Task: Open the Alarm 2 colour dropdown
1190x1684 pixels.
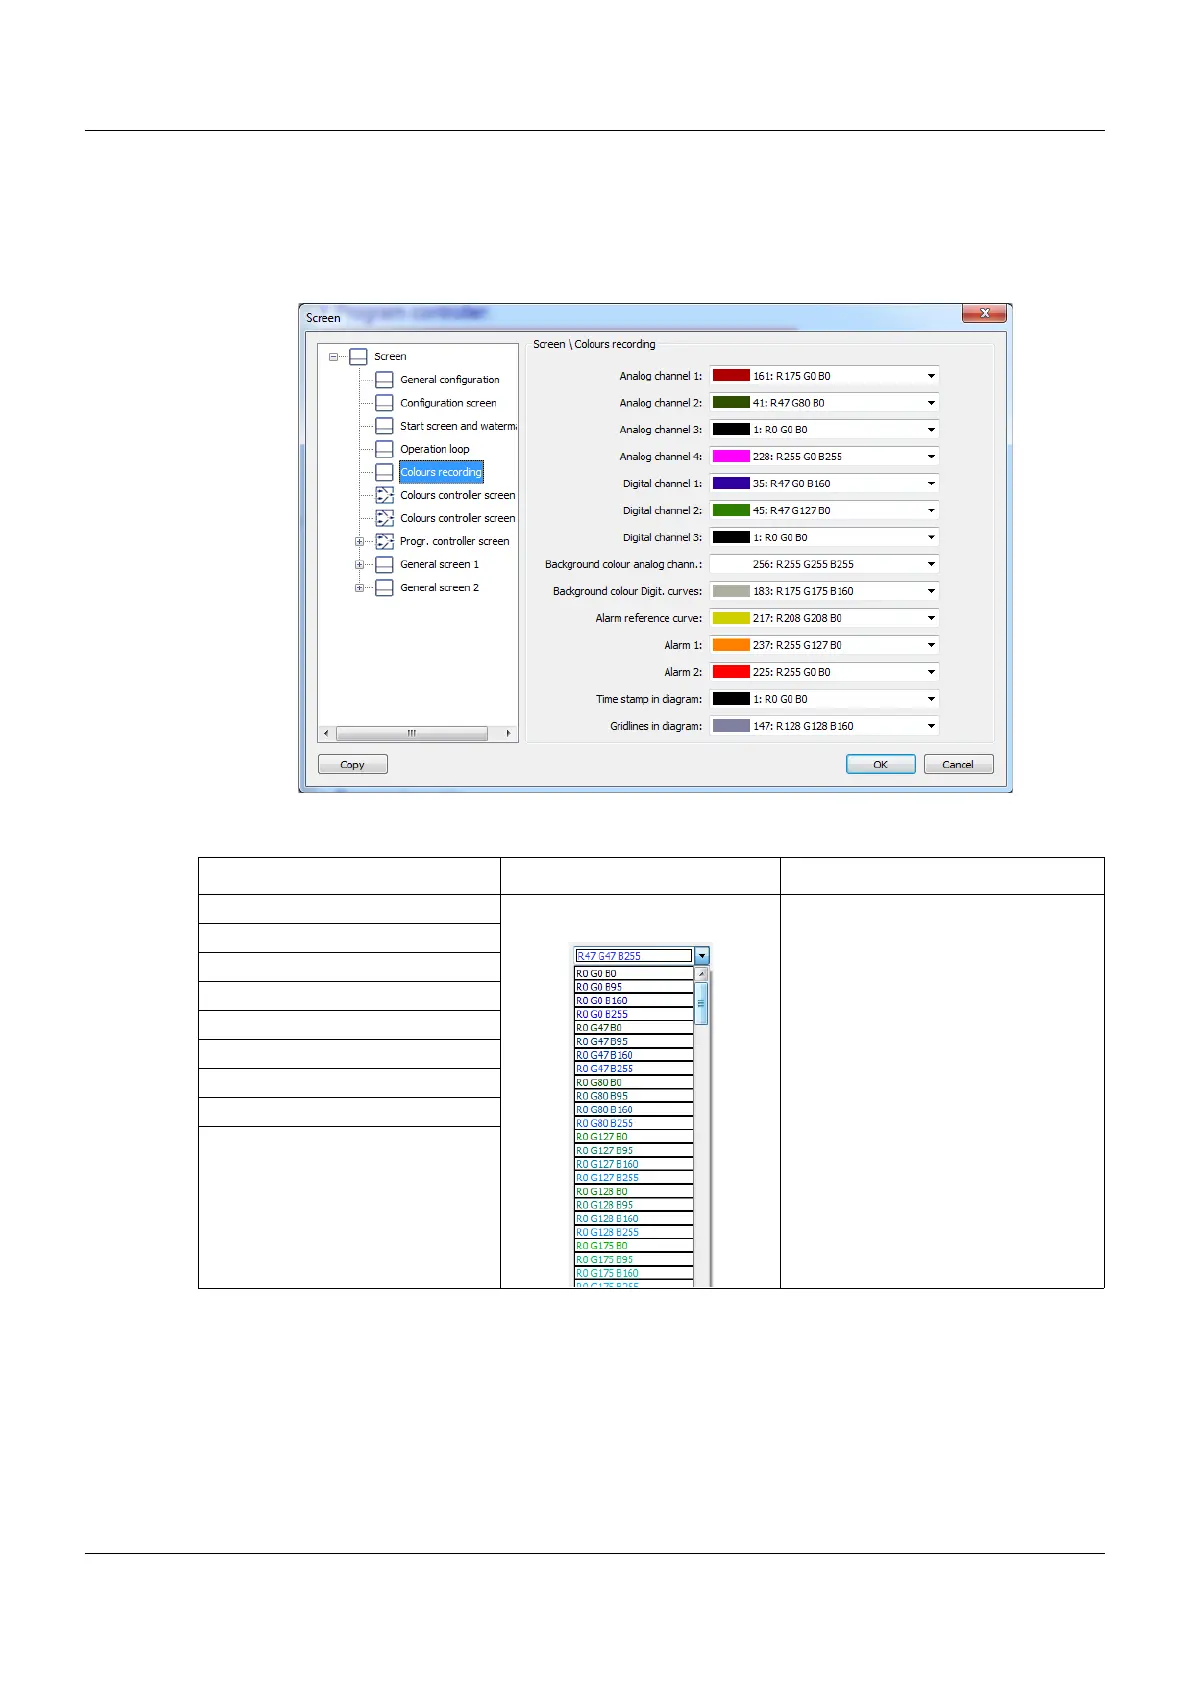Action: [x=931, y=673]
